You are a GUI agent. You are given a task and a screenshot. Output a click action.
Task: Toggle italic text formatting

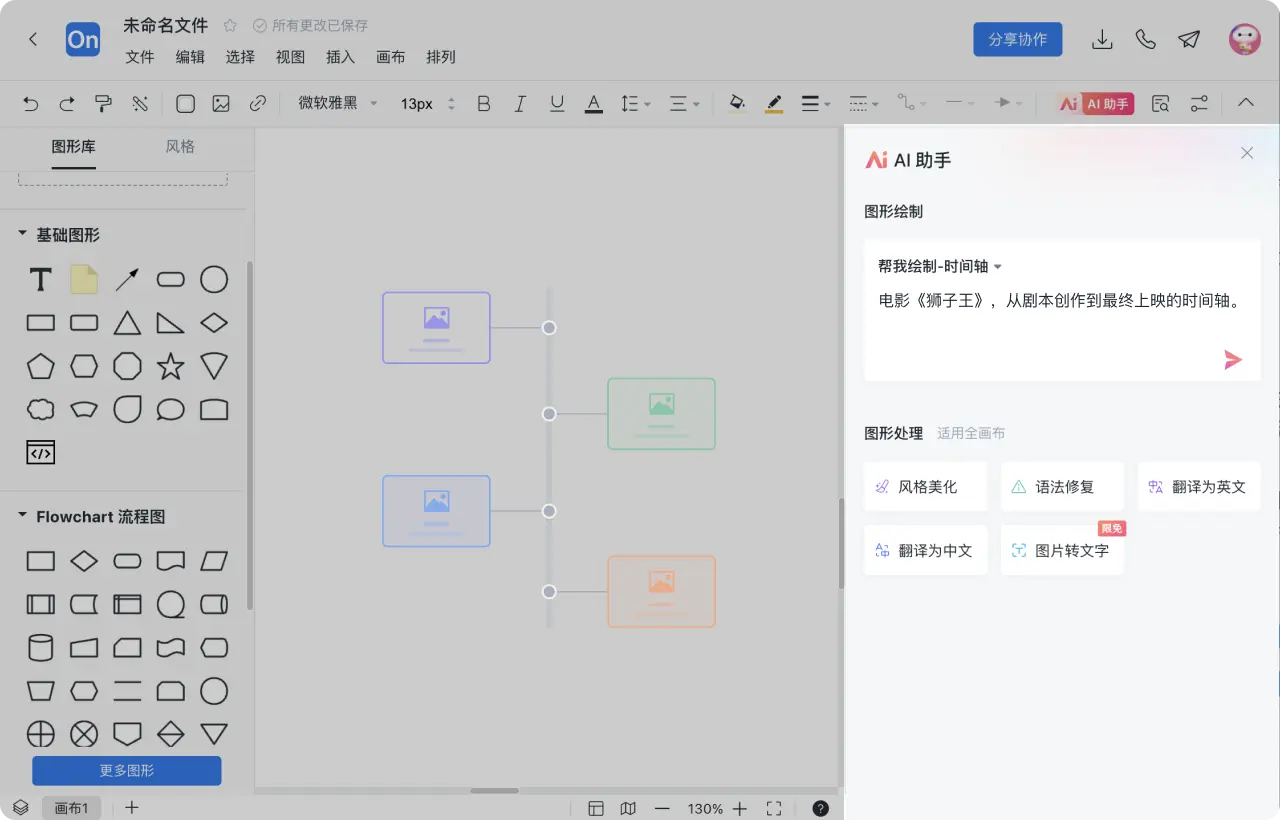[520, 103]
